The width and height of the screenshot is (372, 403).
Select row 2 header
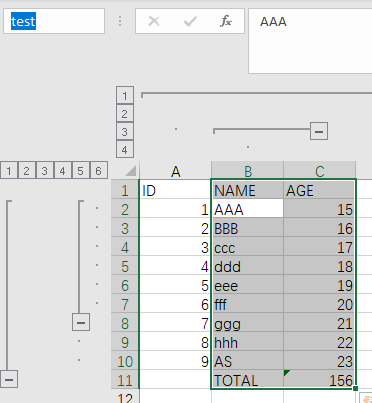tap(125, 209)
